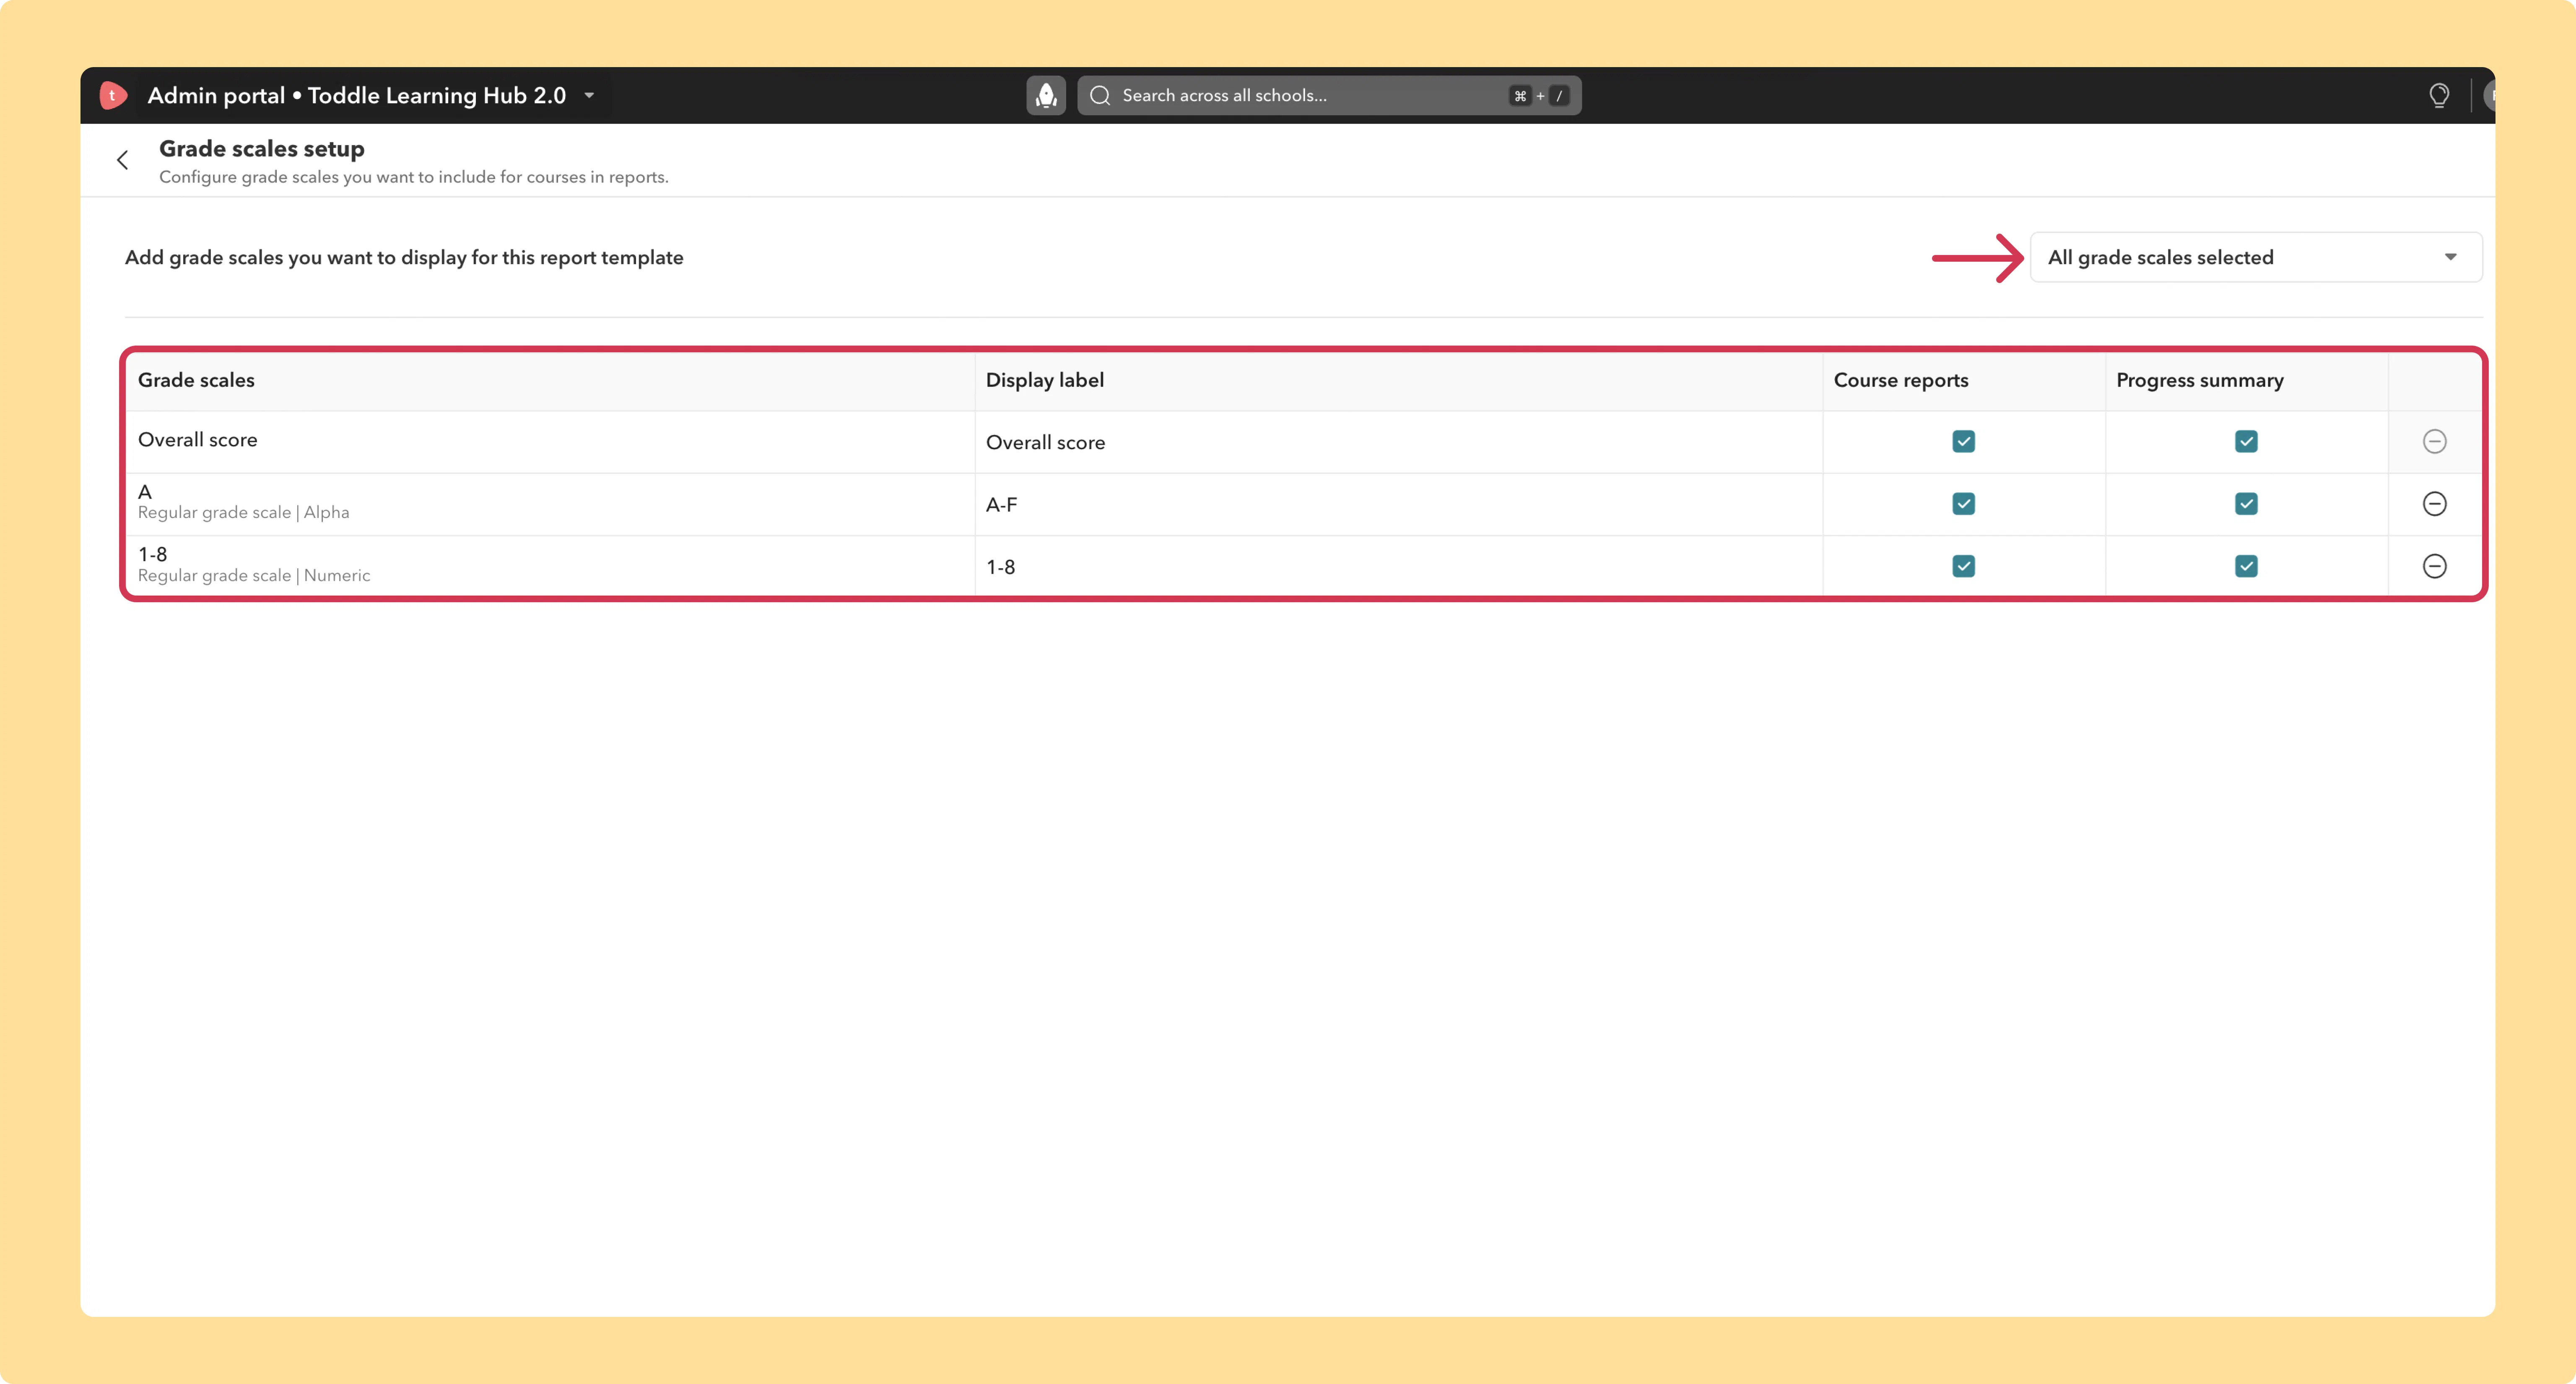Expand the Admin portal school switcher
2576x1384 pixels.
[x=590, y=95]
